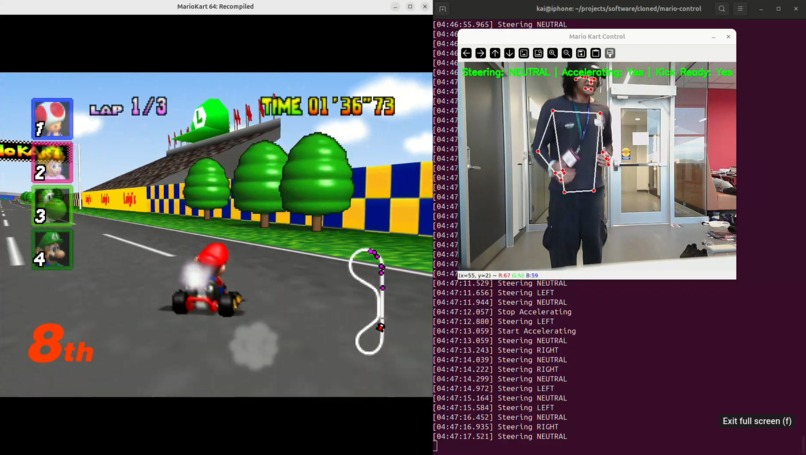Click the pixel coordinate status bar readout
Viewport: 806px width, 455px height.
[x=498, y=276]
